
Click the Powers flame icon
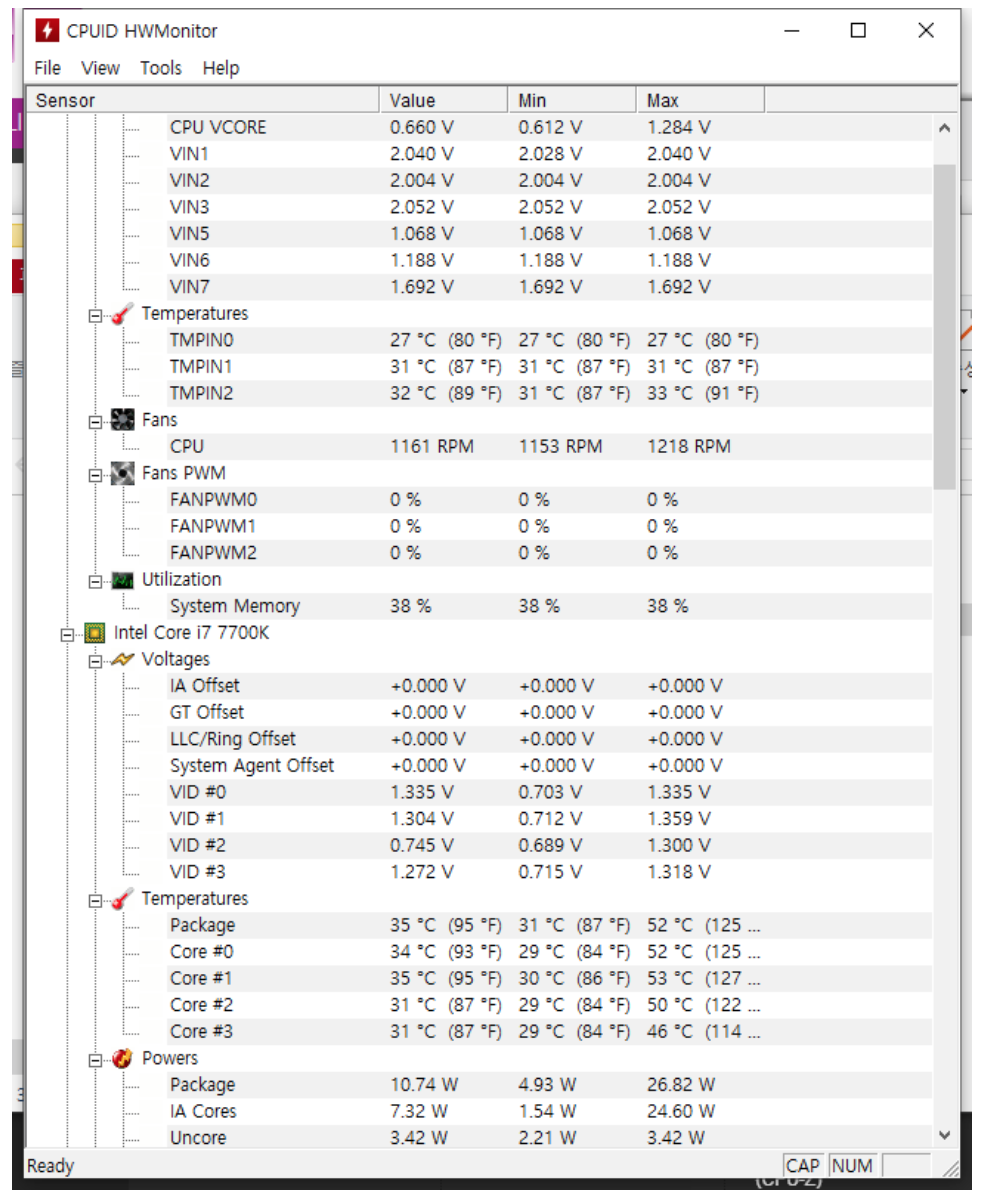pyautogui.click(x=122, y=1059)
